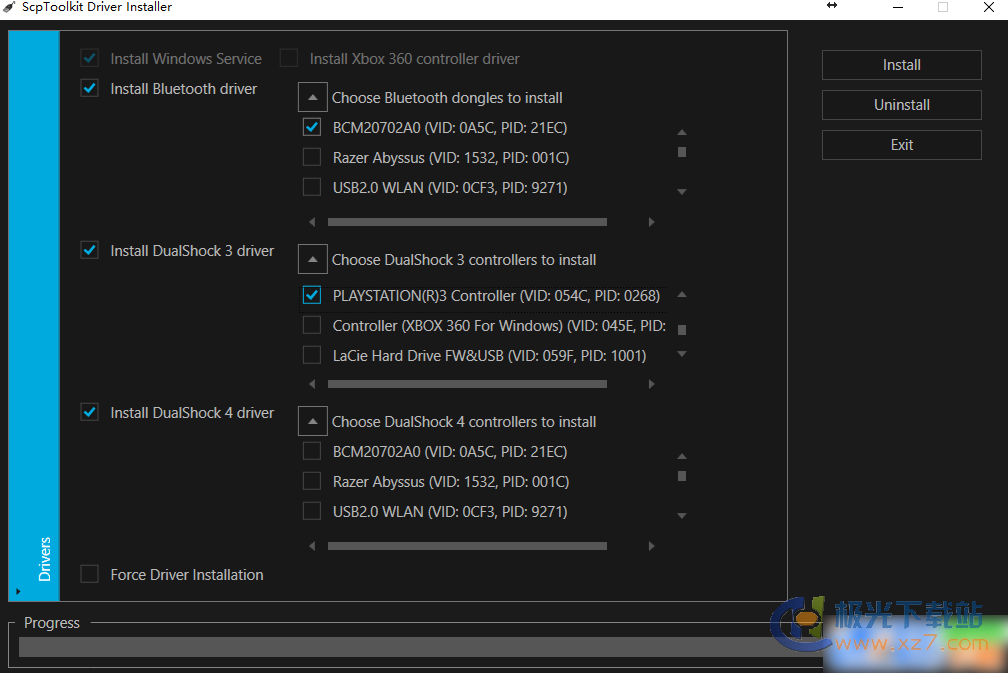The image size is (1008, 673).
Task: Click scroll up arrow in DualShock 4 list
Action: [x=682, y=456]
